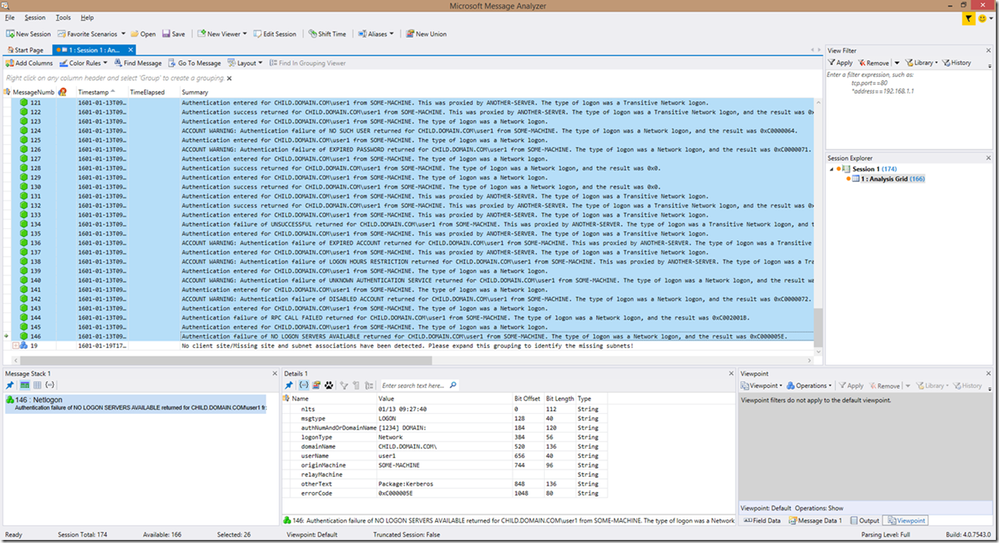Close the Session 1 tab
The width and height of the screenshot is (999, 543).
click(x=131, y=50)
